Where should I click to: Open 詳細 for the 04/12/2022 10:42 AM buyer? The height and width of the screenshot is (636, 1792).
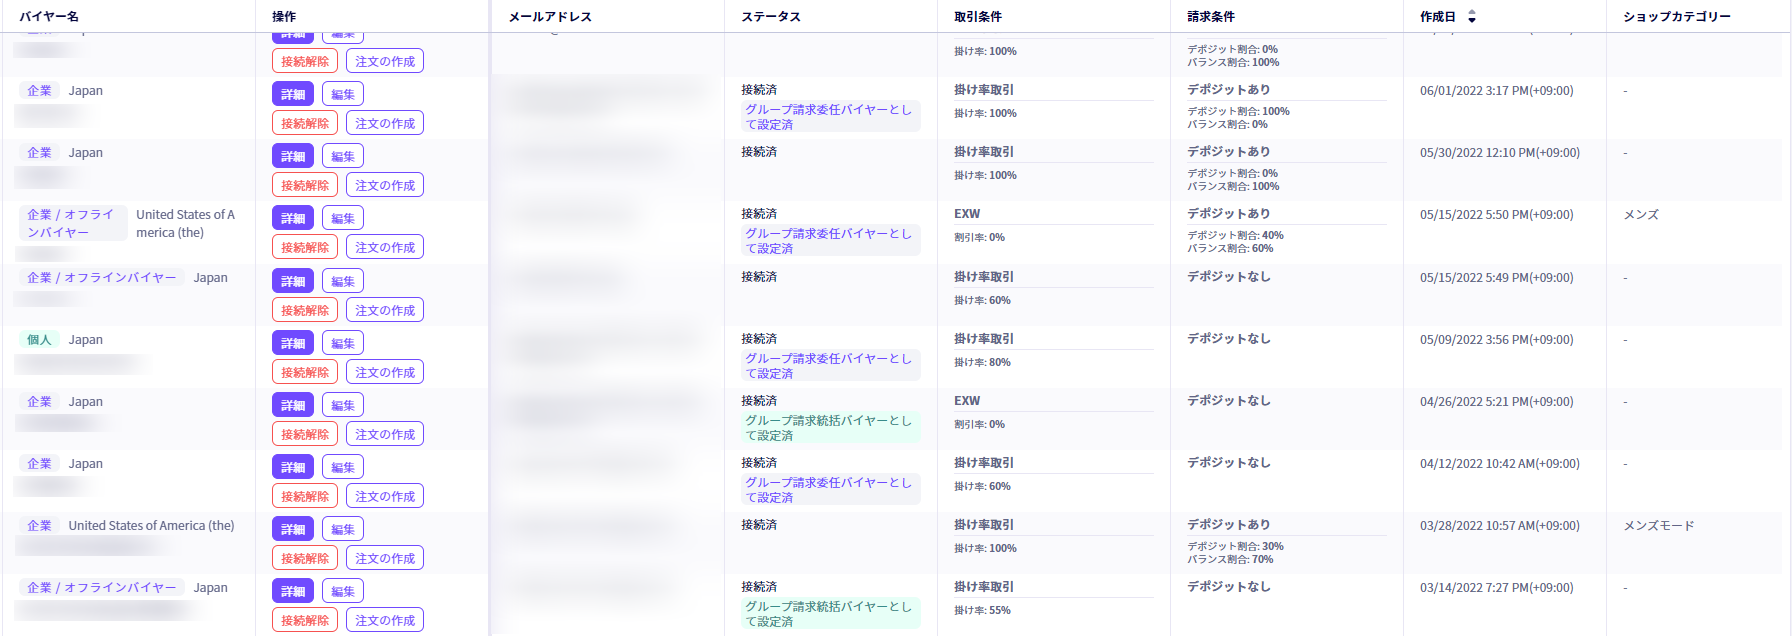tap(293, 467)
